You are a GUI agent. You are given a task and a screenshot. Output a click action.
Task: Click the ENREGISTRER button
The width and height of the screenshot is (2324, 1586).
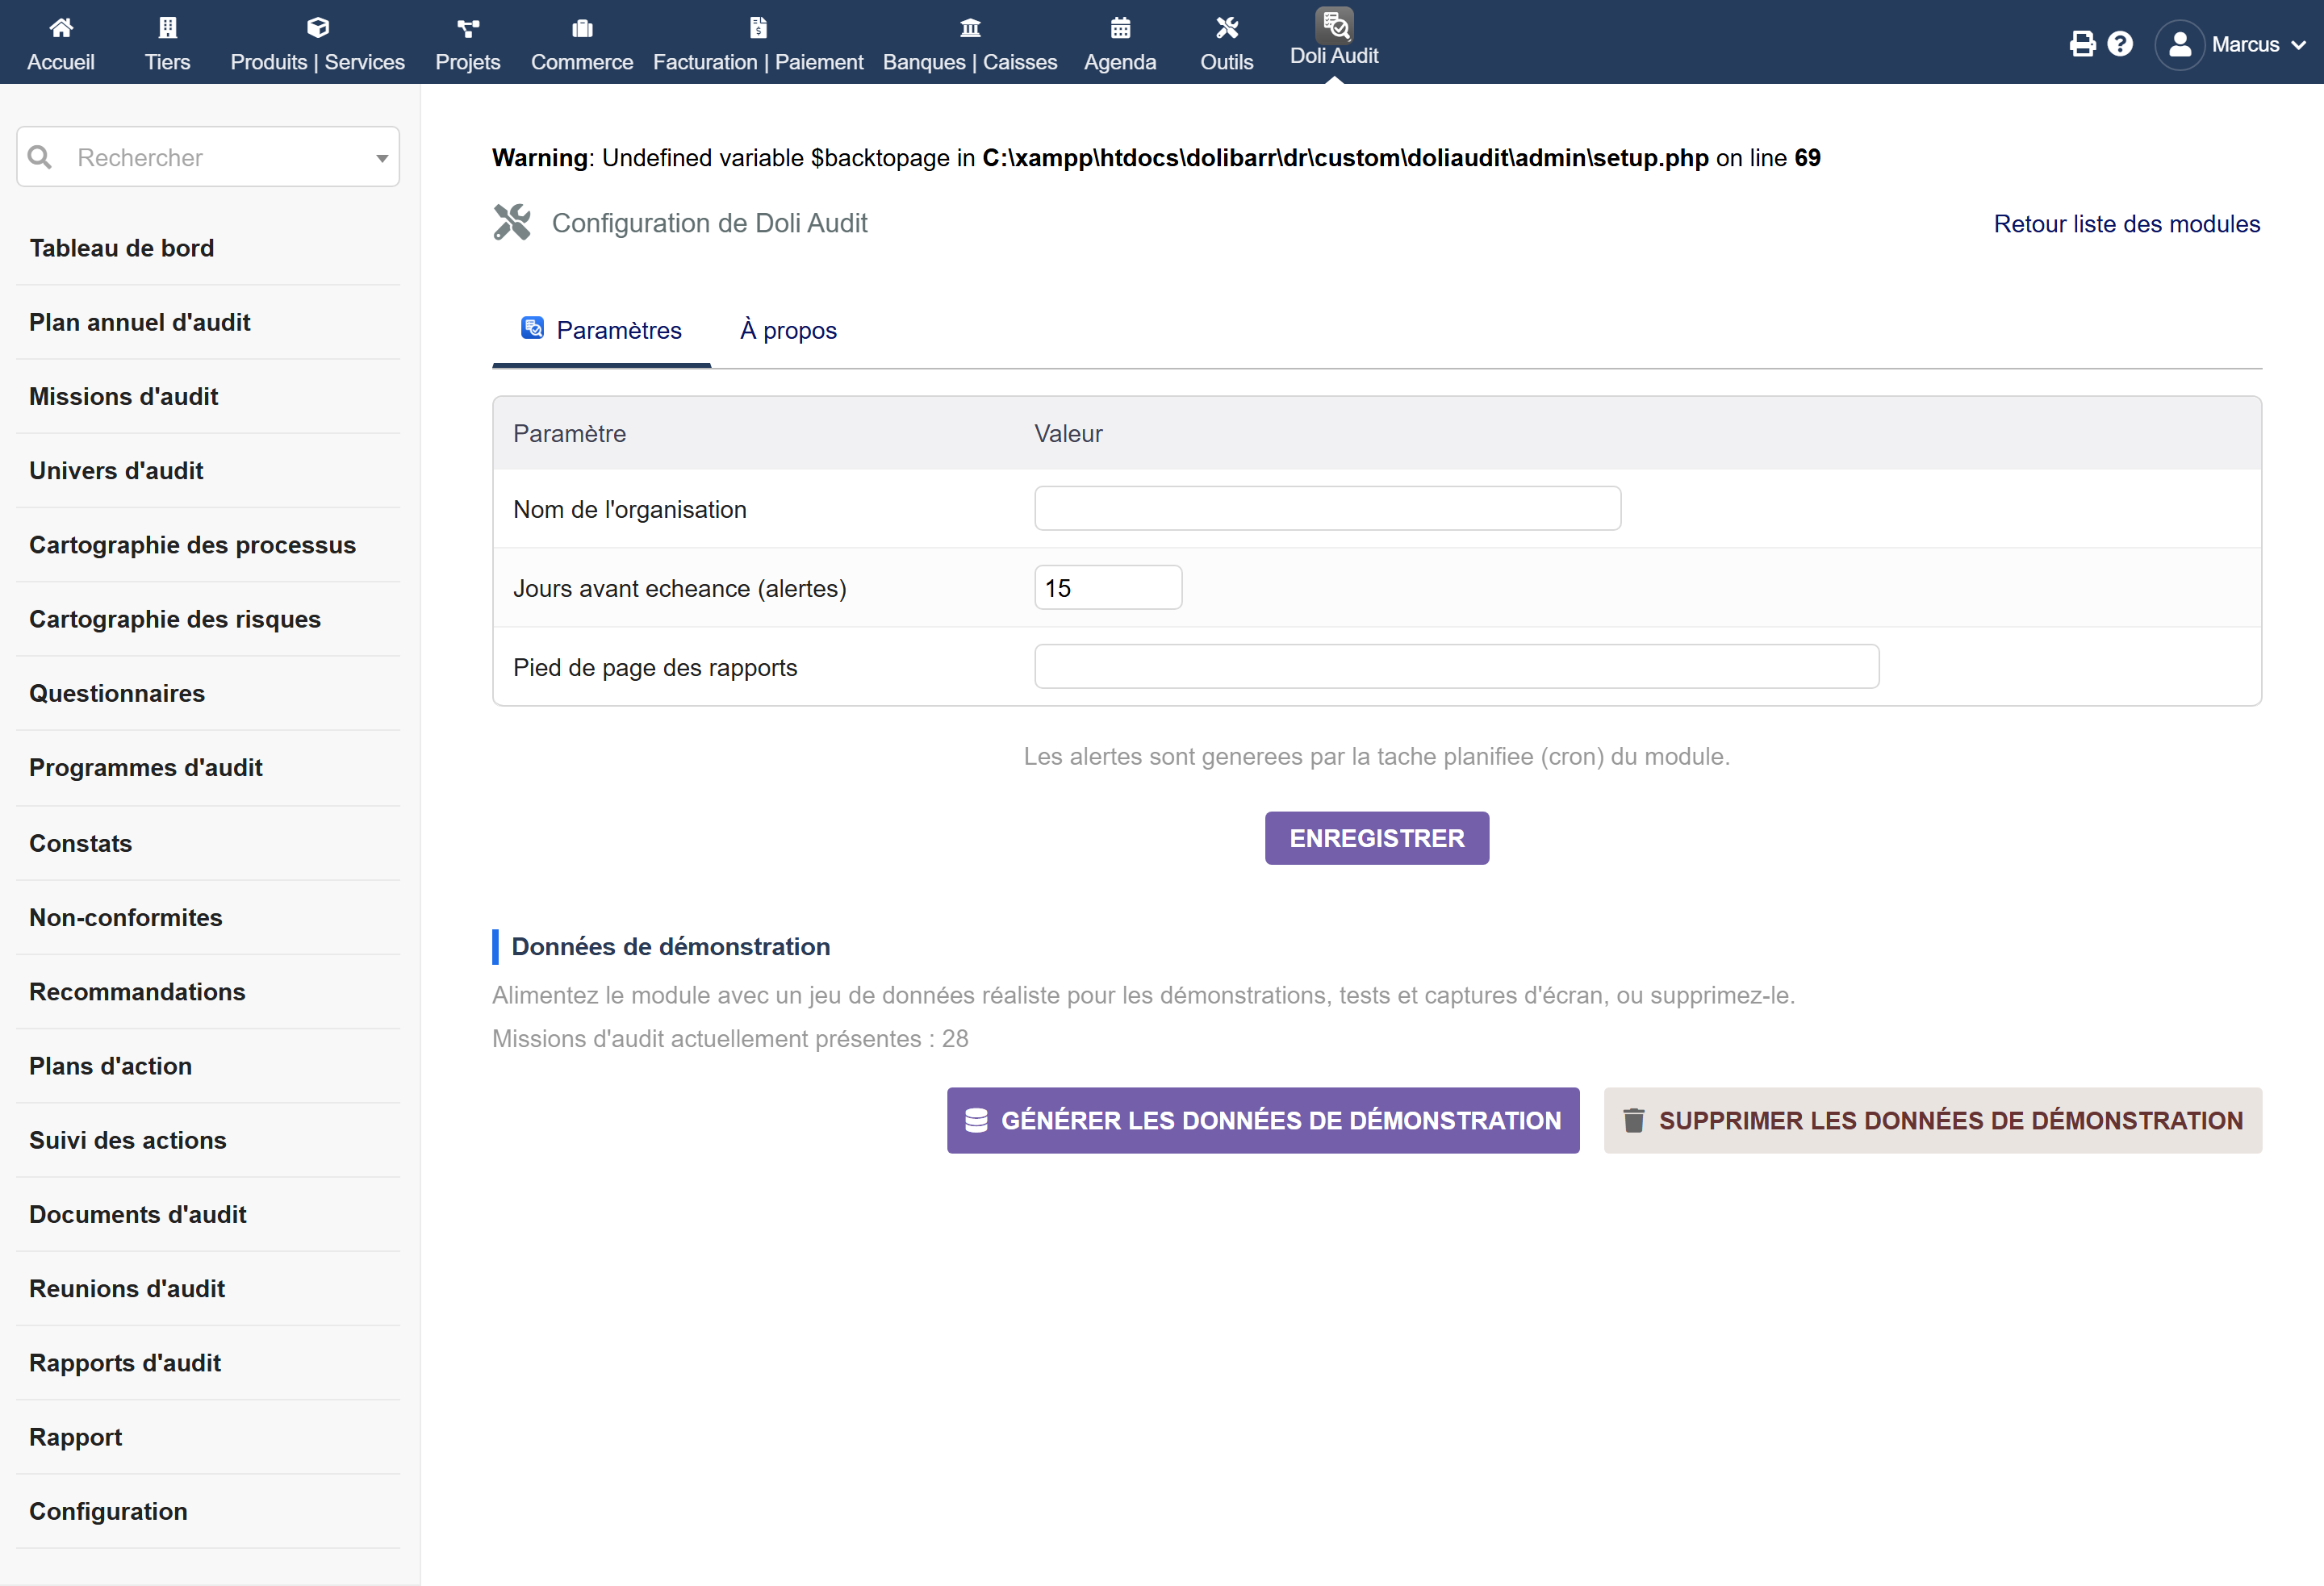(x=1377, y=838)
